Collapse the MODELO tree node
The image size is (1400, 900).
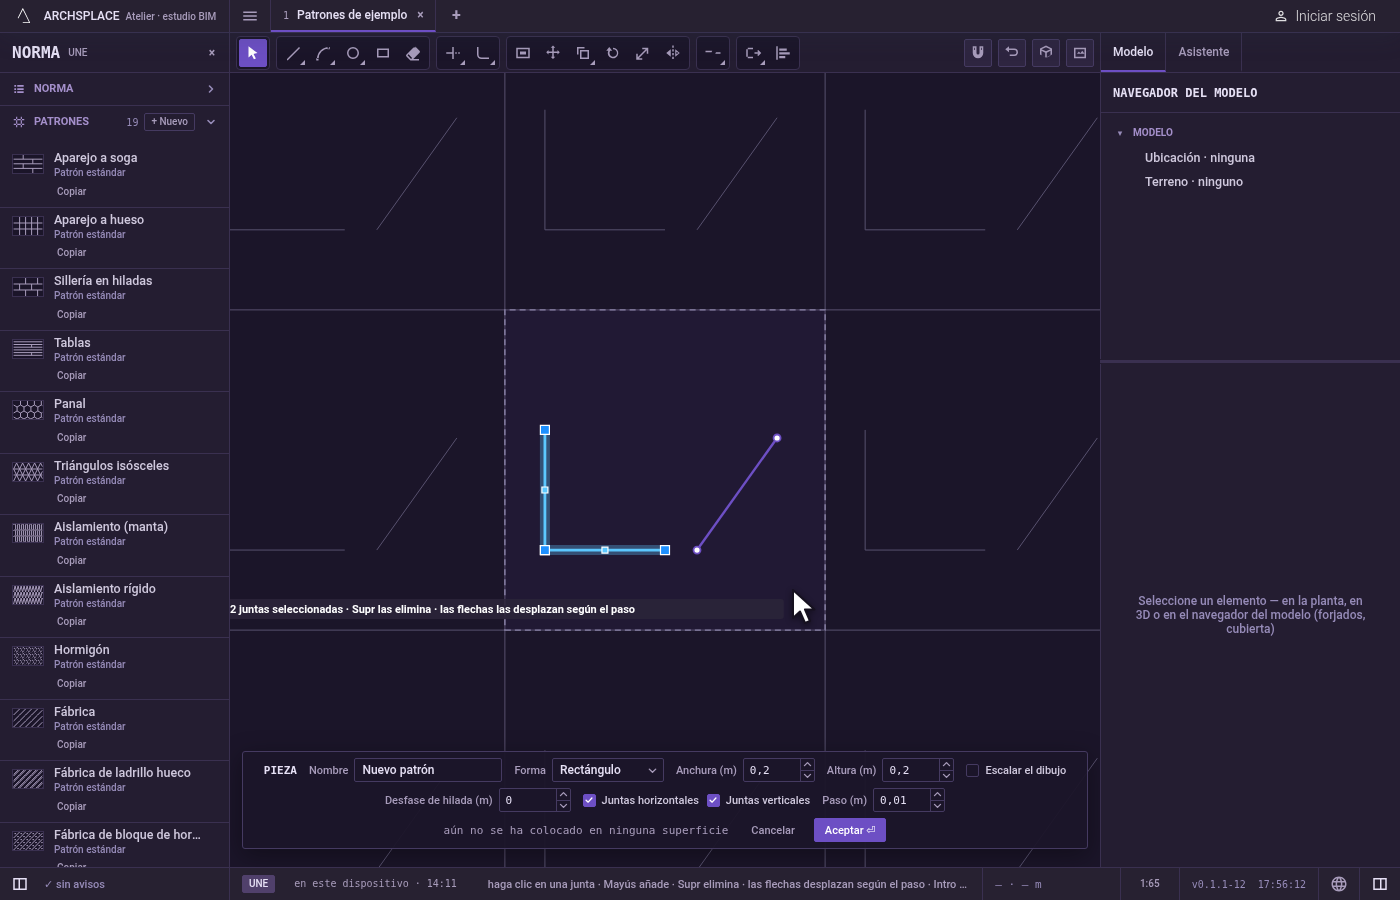pyautogui.click(x=1120, y=133)
